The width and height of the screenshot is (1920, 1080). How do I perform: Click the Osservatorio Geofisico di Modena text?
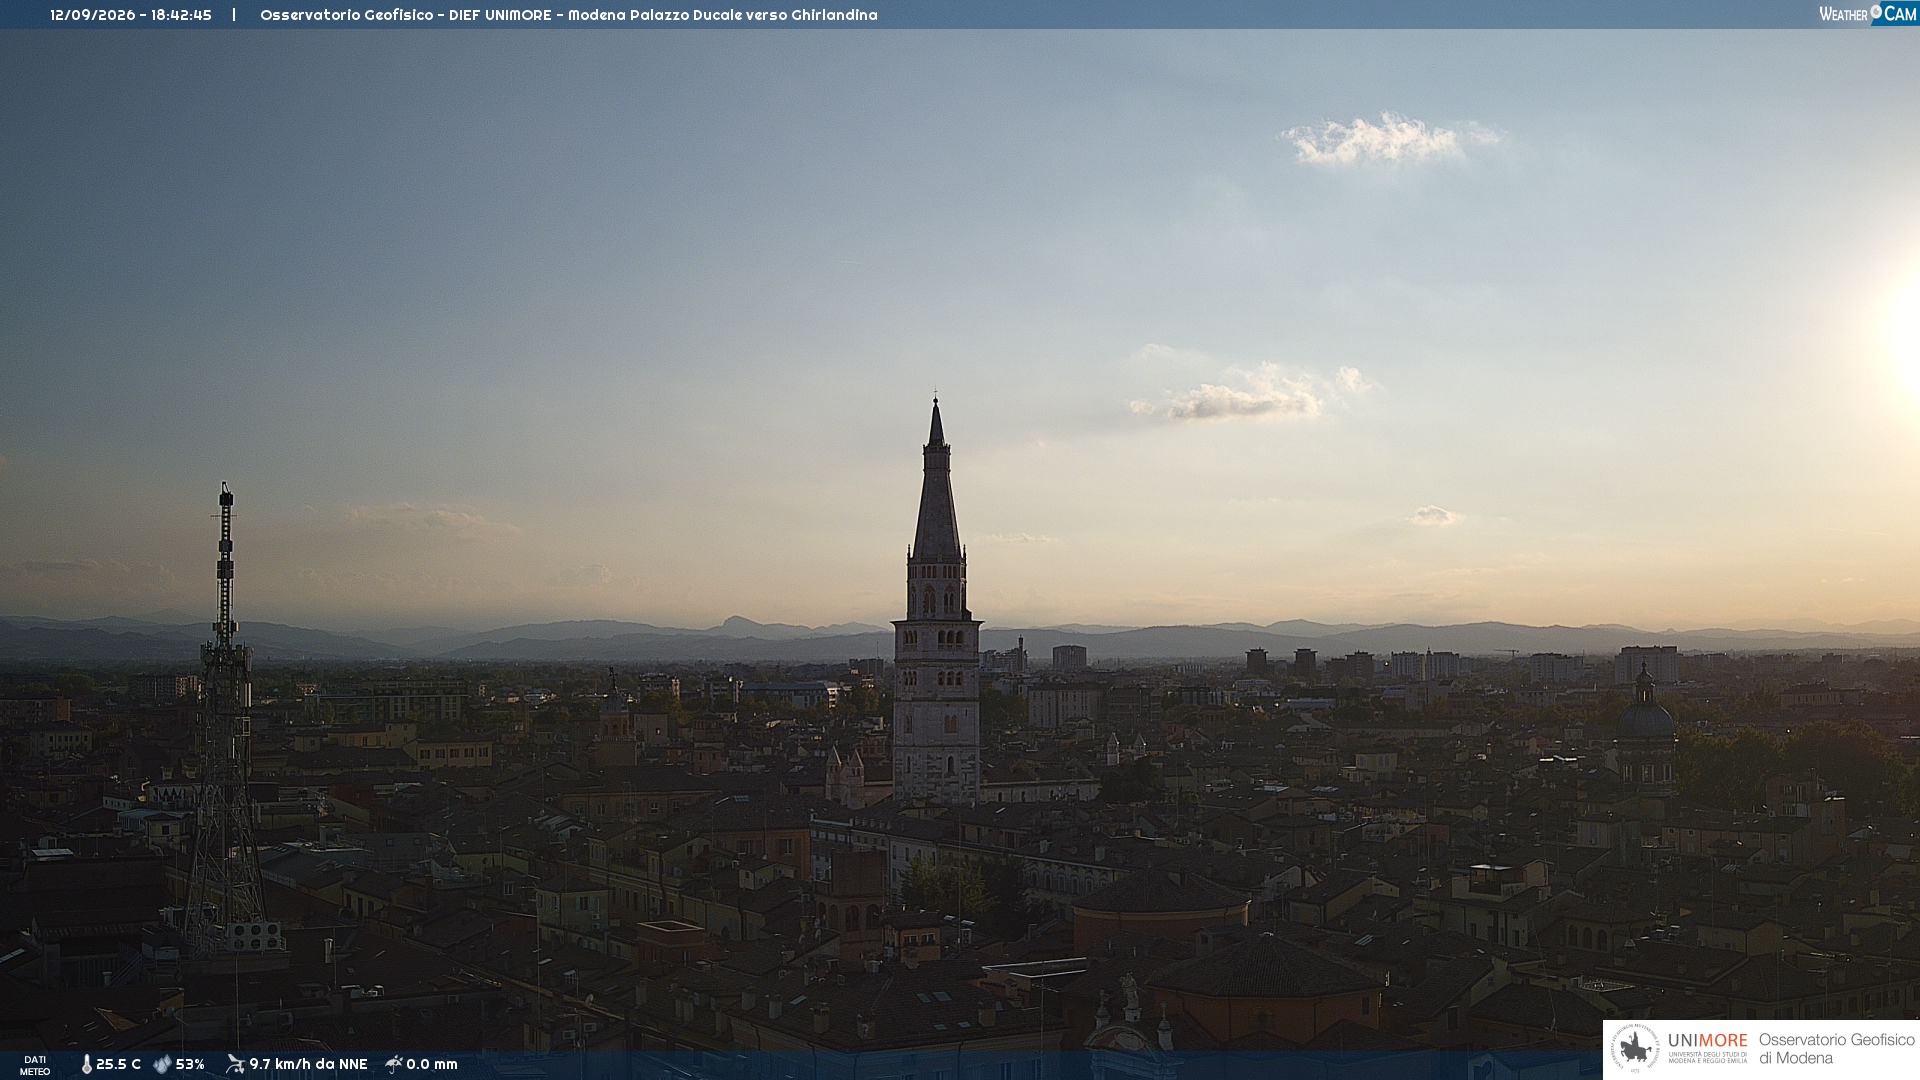click(x=1836, y=1049)
